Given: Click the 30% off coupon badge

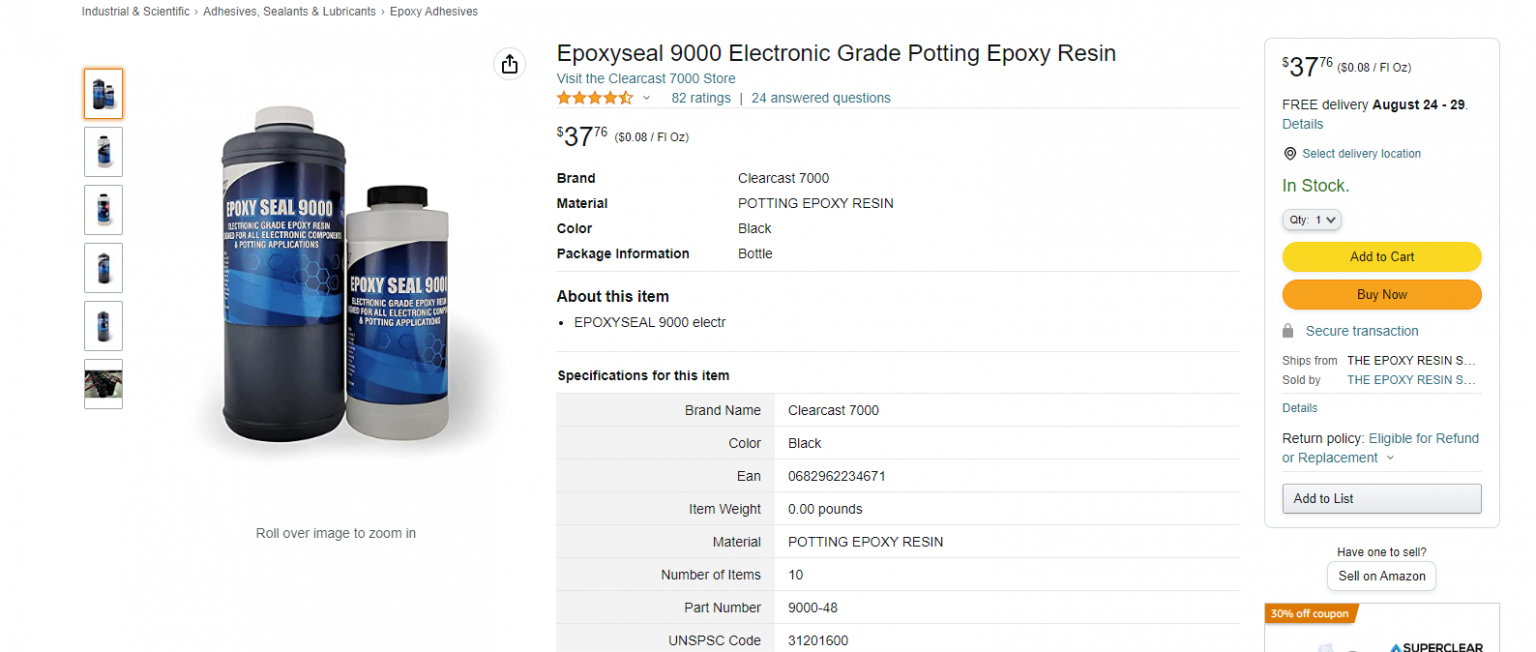Looking at the screenshot, I should pos(1308,613).
